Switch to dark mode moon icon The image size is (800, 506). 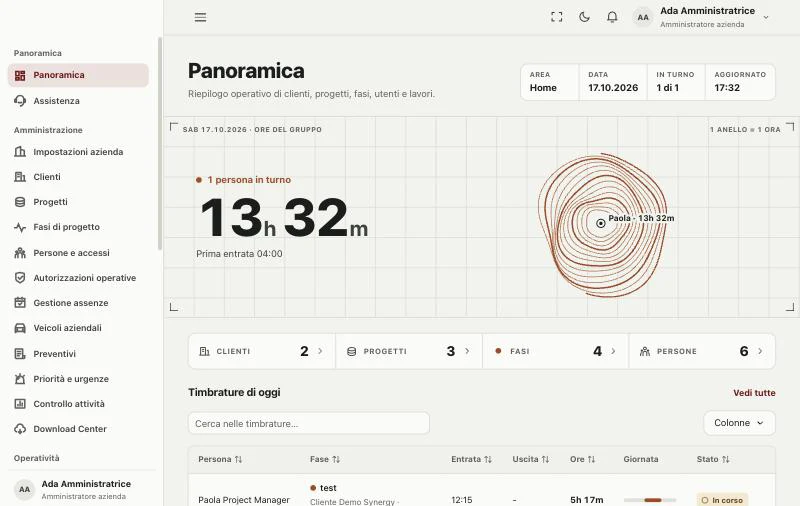(x=584, y=17)
